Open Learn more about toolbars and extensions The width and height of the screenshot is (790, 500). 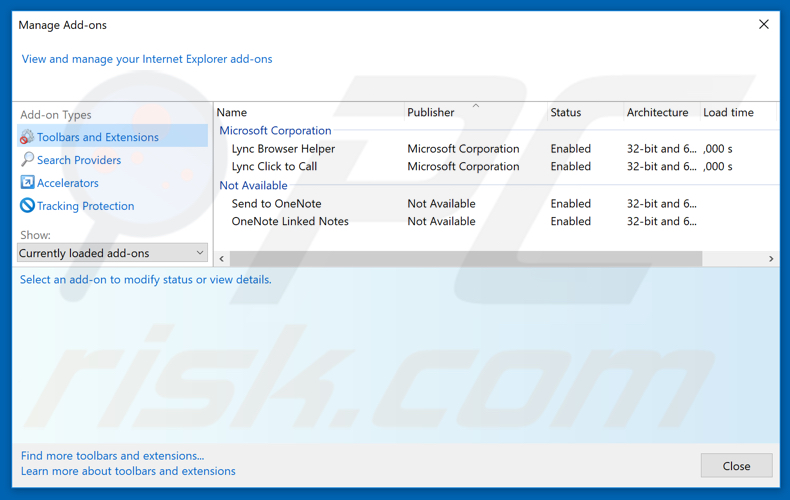[x=128, y=471]
